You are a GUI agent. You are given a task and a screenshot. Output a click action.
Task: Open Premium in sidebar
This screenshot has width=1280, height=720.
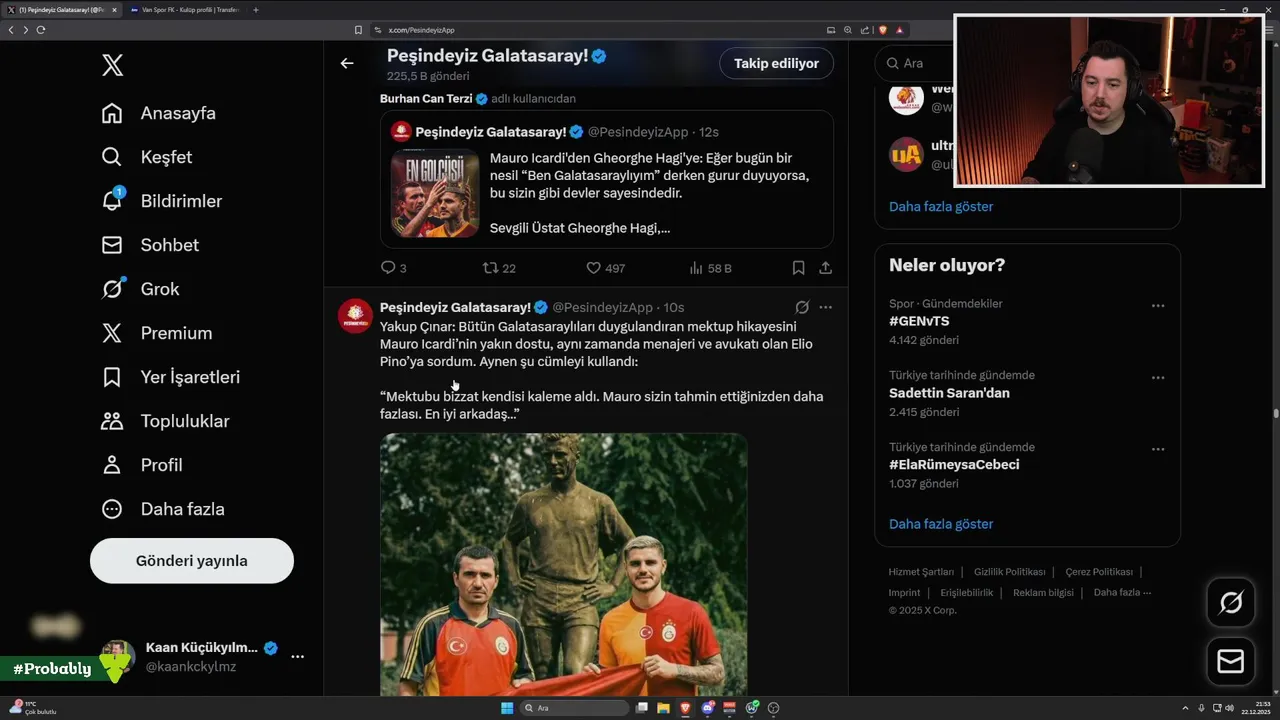157,333
